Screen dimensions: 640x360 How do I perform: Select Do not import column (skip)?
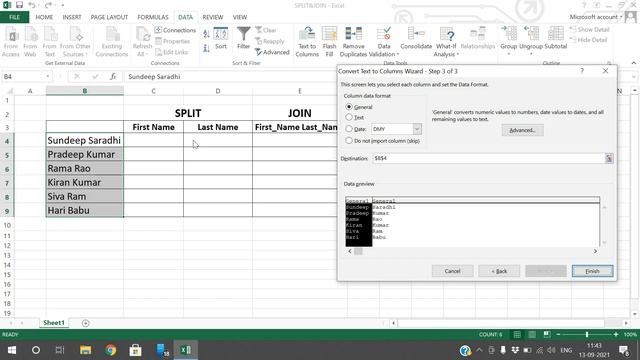point(349,140)
